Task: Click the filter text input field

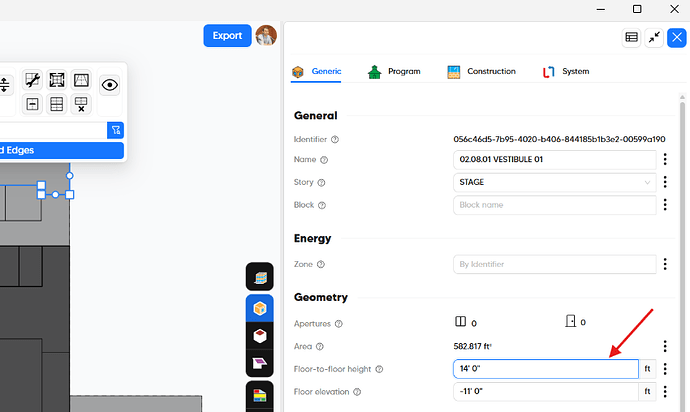Action: point(53,130)
